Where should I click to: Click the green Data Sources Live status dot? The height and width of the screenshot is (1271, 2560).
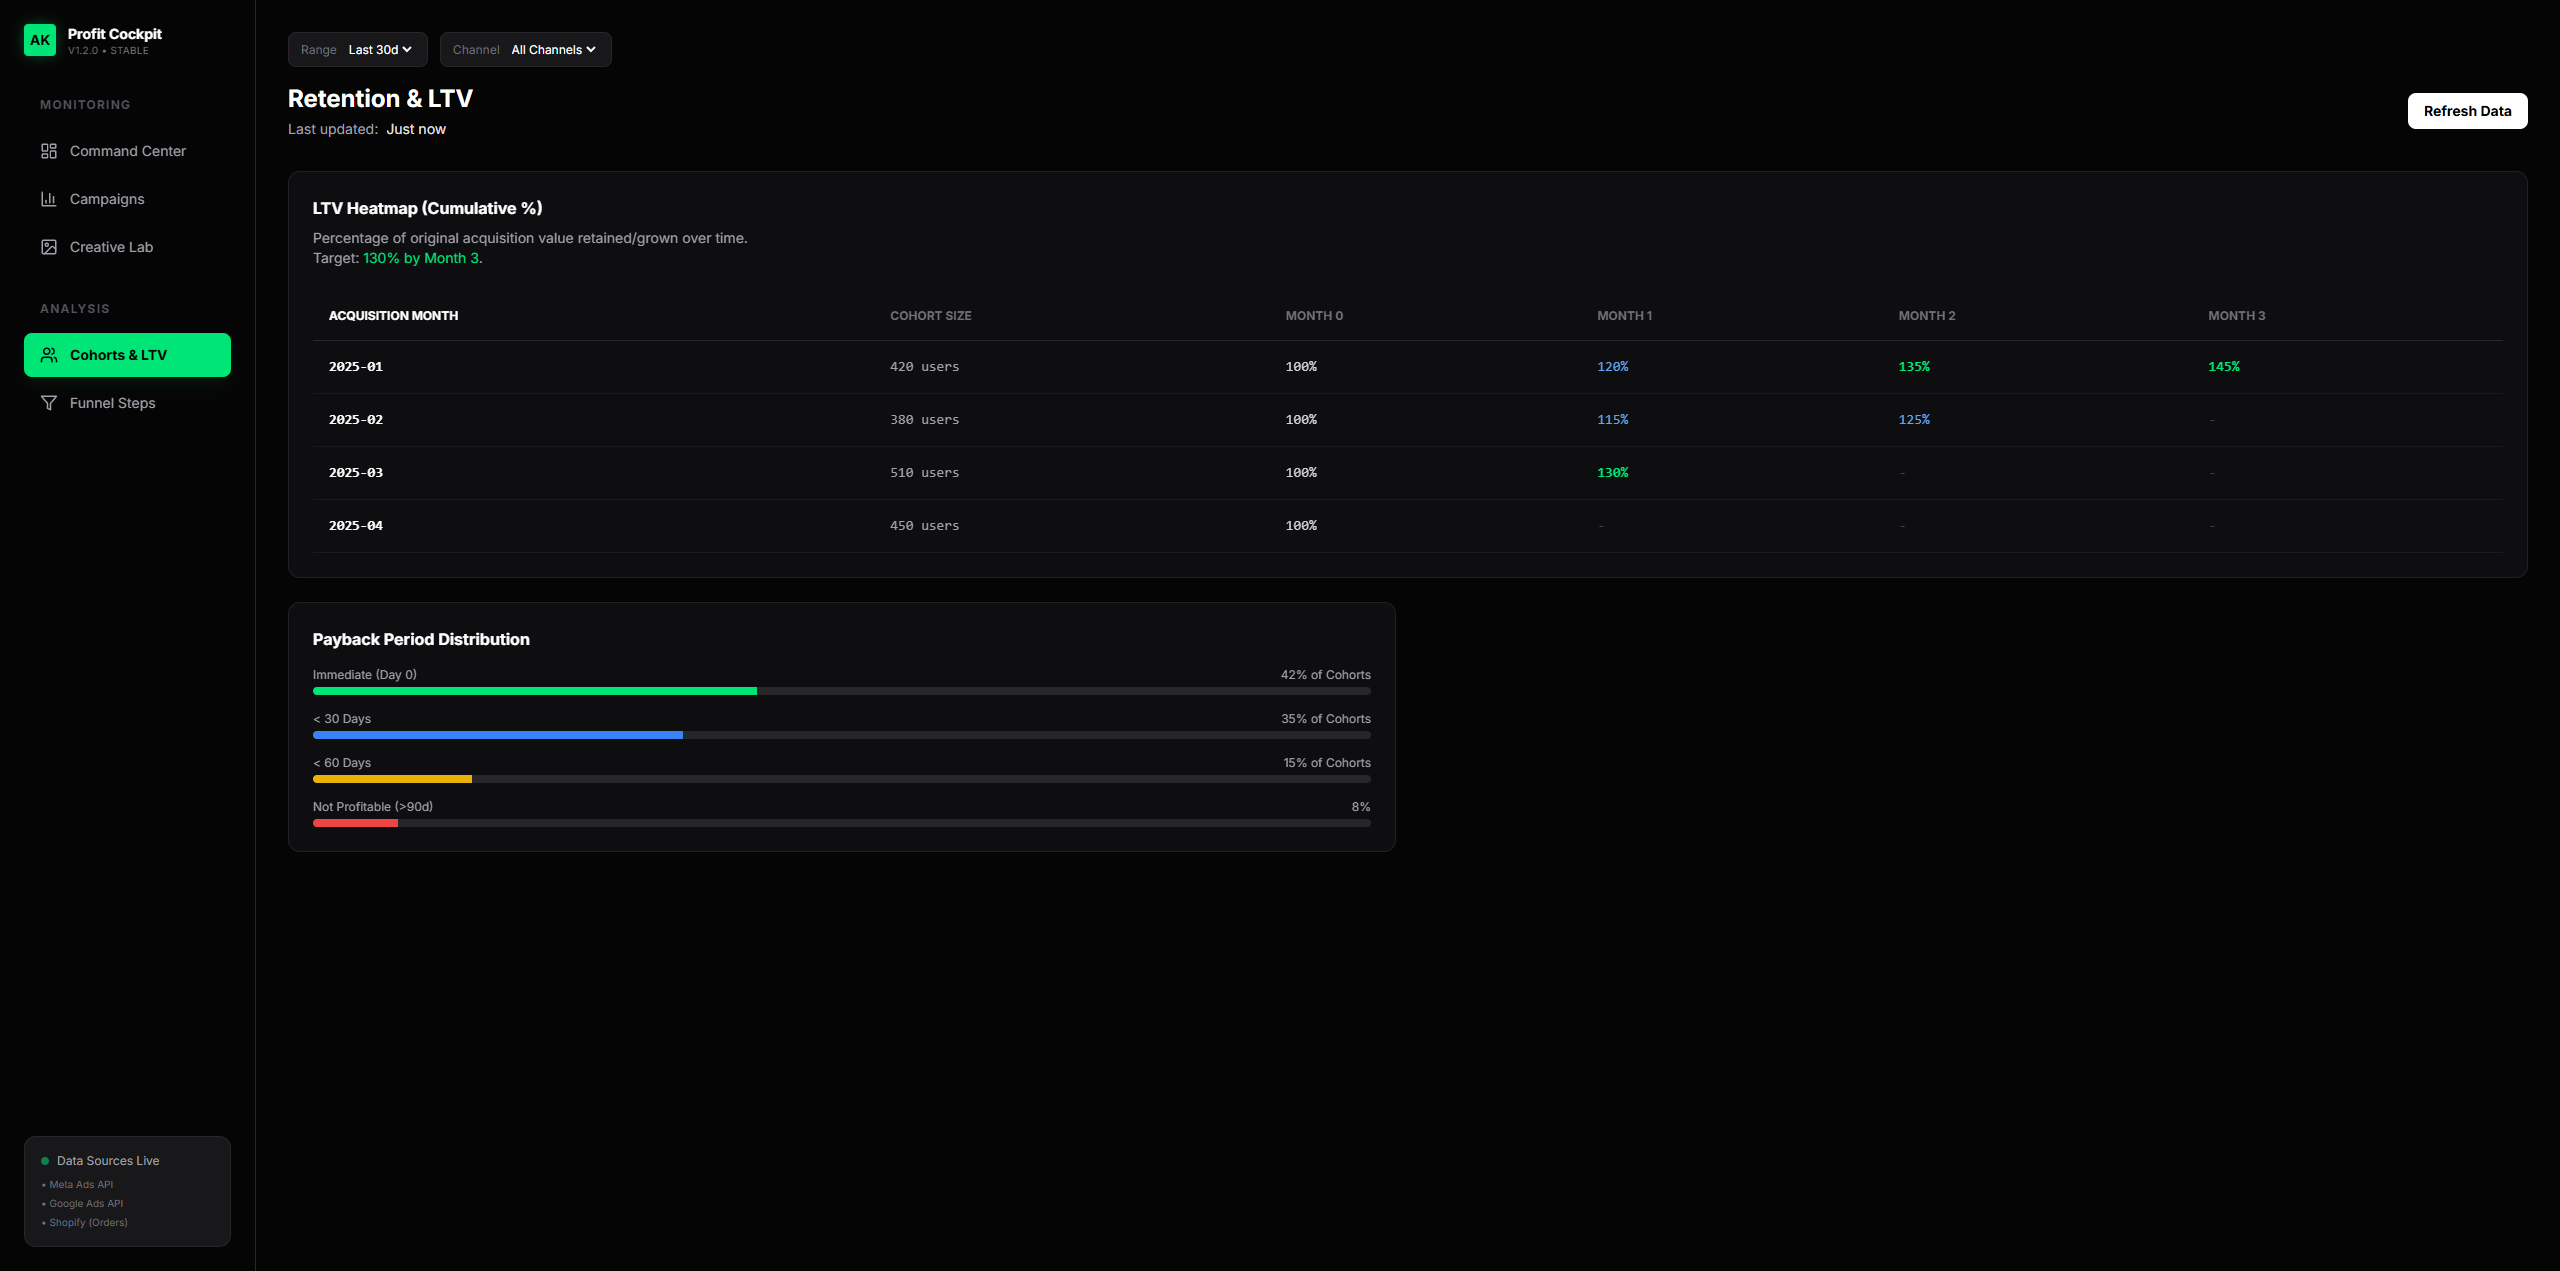pyautogui.click(x=43, y=1160)
